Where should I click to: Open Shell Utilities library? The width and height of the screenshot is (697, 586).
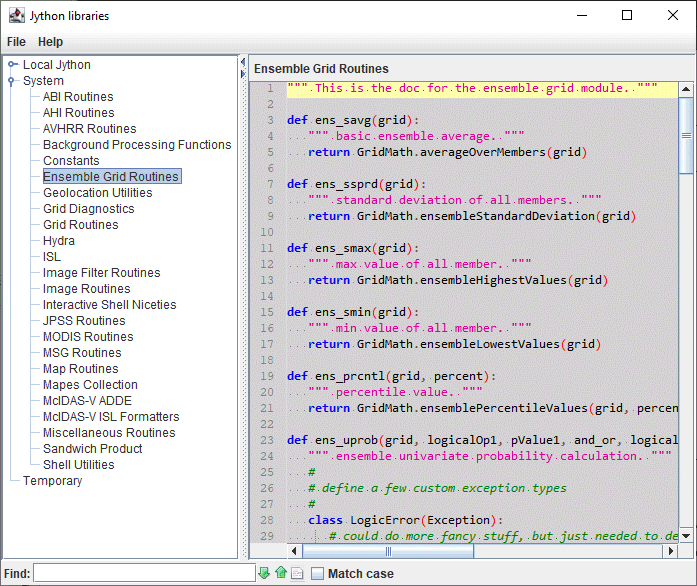(79, 465)
